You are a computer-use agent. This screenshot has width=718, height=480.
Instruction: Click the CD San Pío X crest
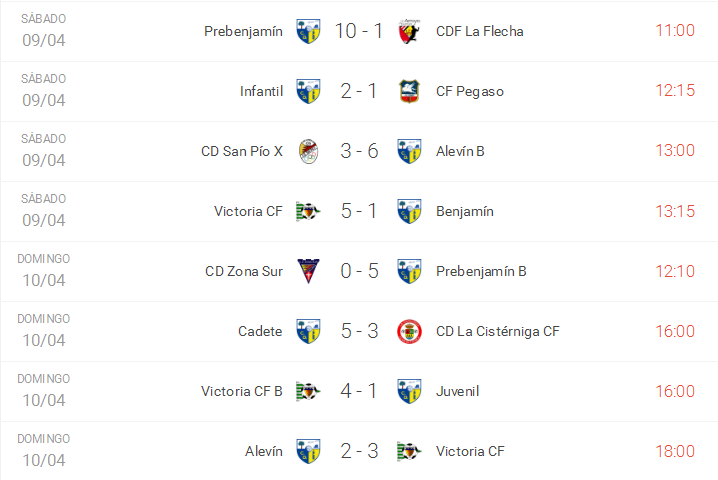tap(309, 151)
